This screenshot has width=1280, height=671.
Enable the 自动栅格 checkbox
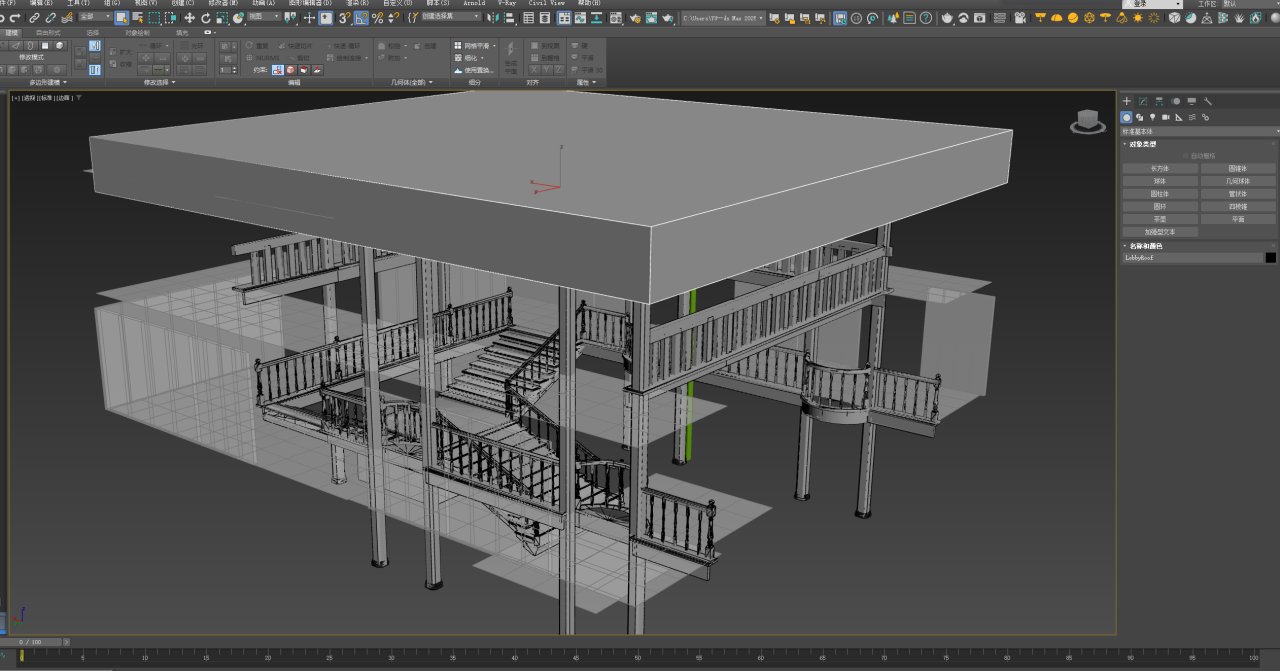pos(1186,156)
